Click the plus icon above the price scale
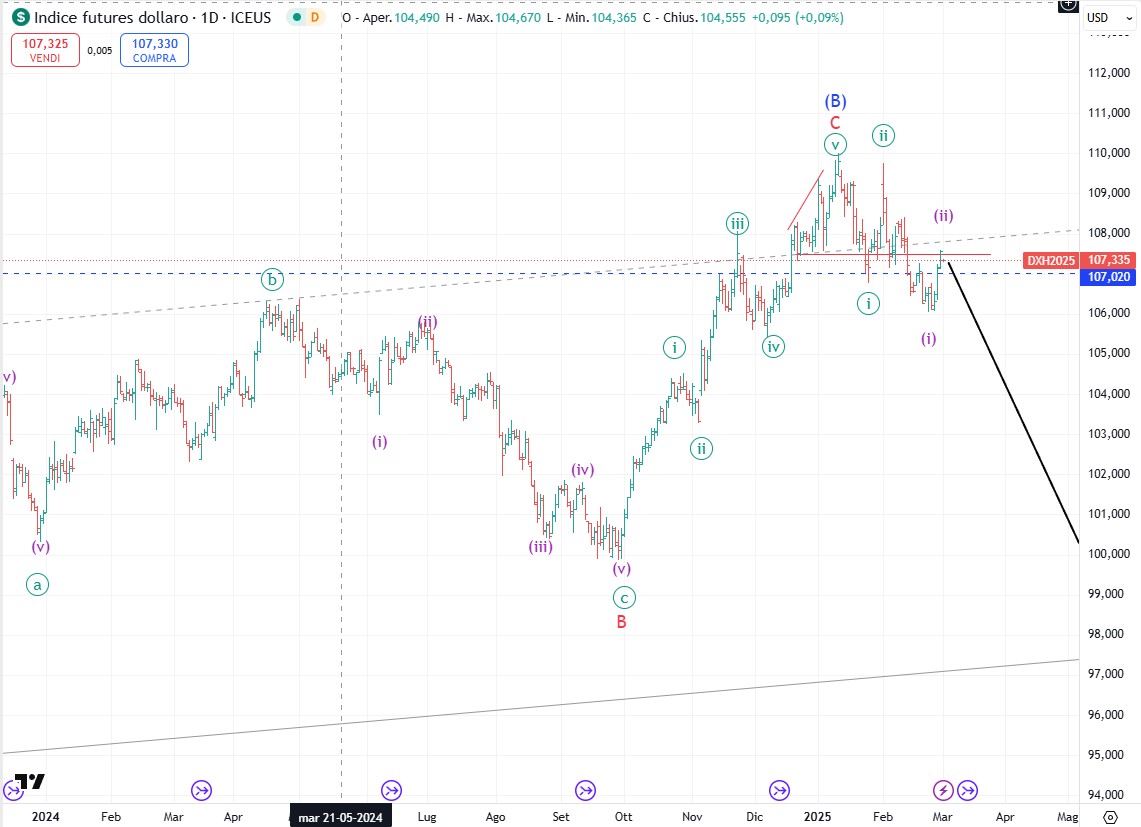The width and height of the screenshot is (1141, 827). pyautogui.click(x=1067, y=5)
